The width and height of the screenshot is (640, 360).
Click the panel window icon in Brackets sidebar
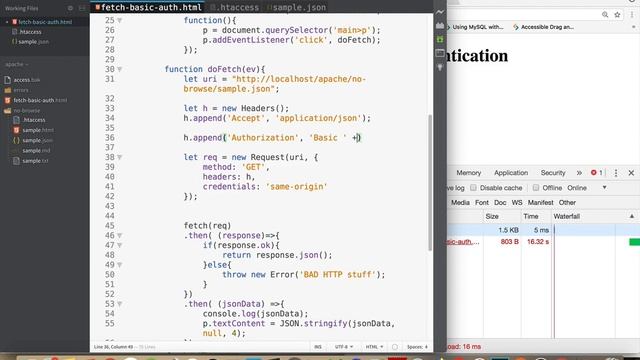tap(440, 53)
